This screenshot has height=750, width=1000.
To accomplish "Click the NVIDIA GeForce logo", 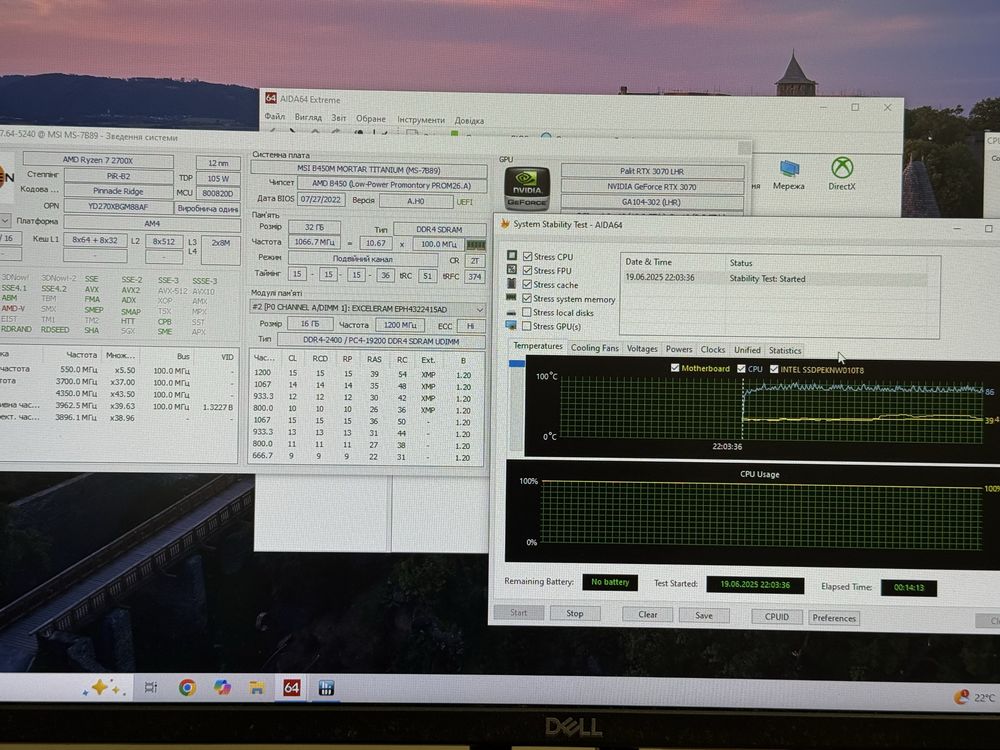I will [x=527, y=189].
